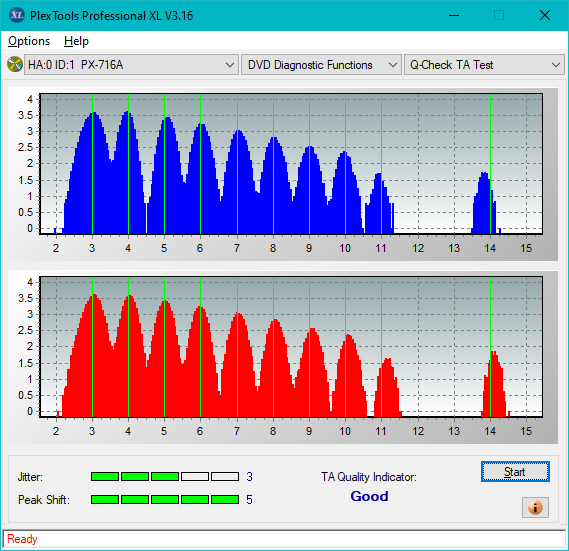569x551 pixels.
Task: Expand the DVD Diagnostic Functions dropdown
Action: point(321,65)
